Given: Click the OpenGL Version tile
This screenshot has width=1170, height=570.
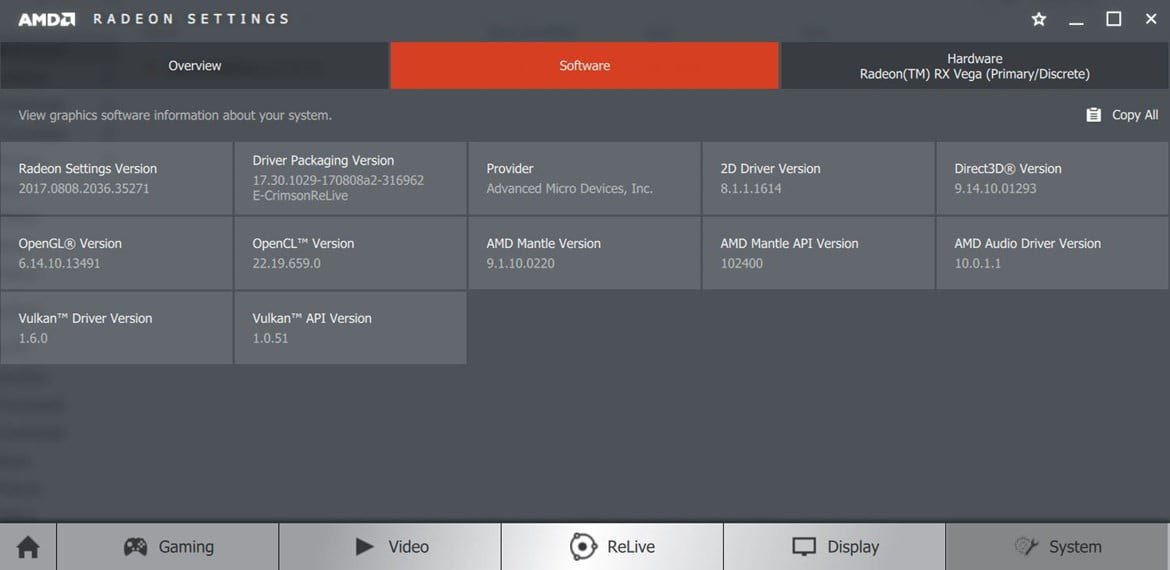Looking at the screenshot, I should click(x=116, y=253).
